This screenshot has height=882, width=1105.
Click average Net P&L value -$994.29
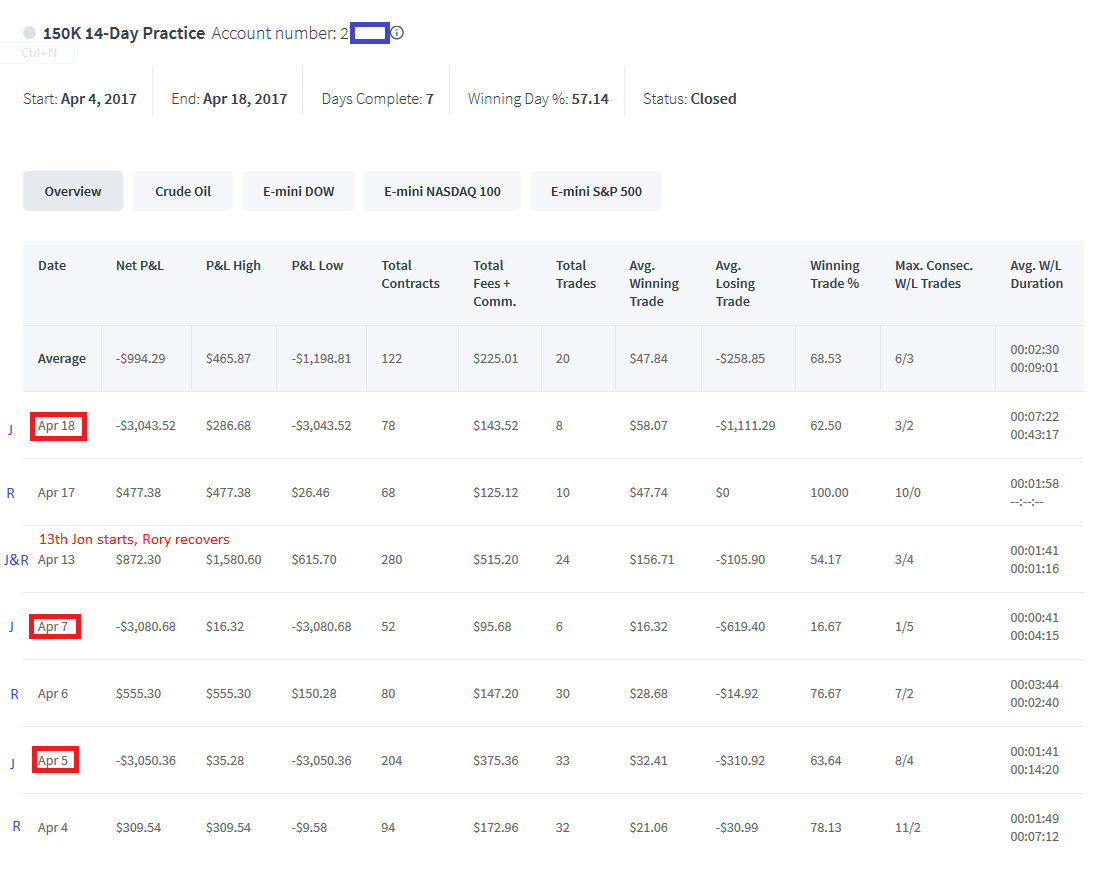tap(140, 359)
